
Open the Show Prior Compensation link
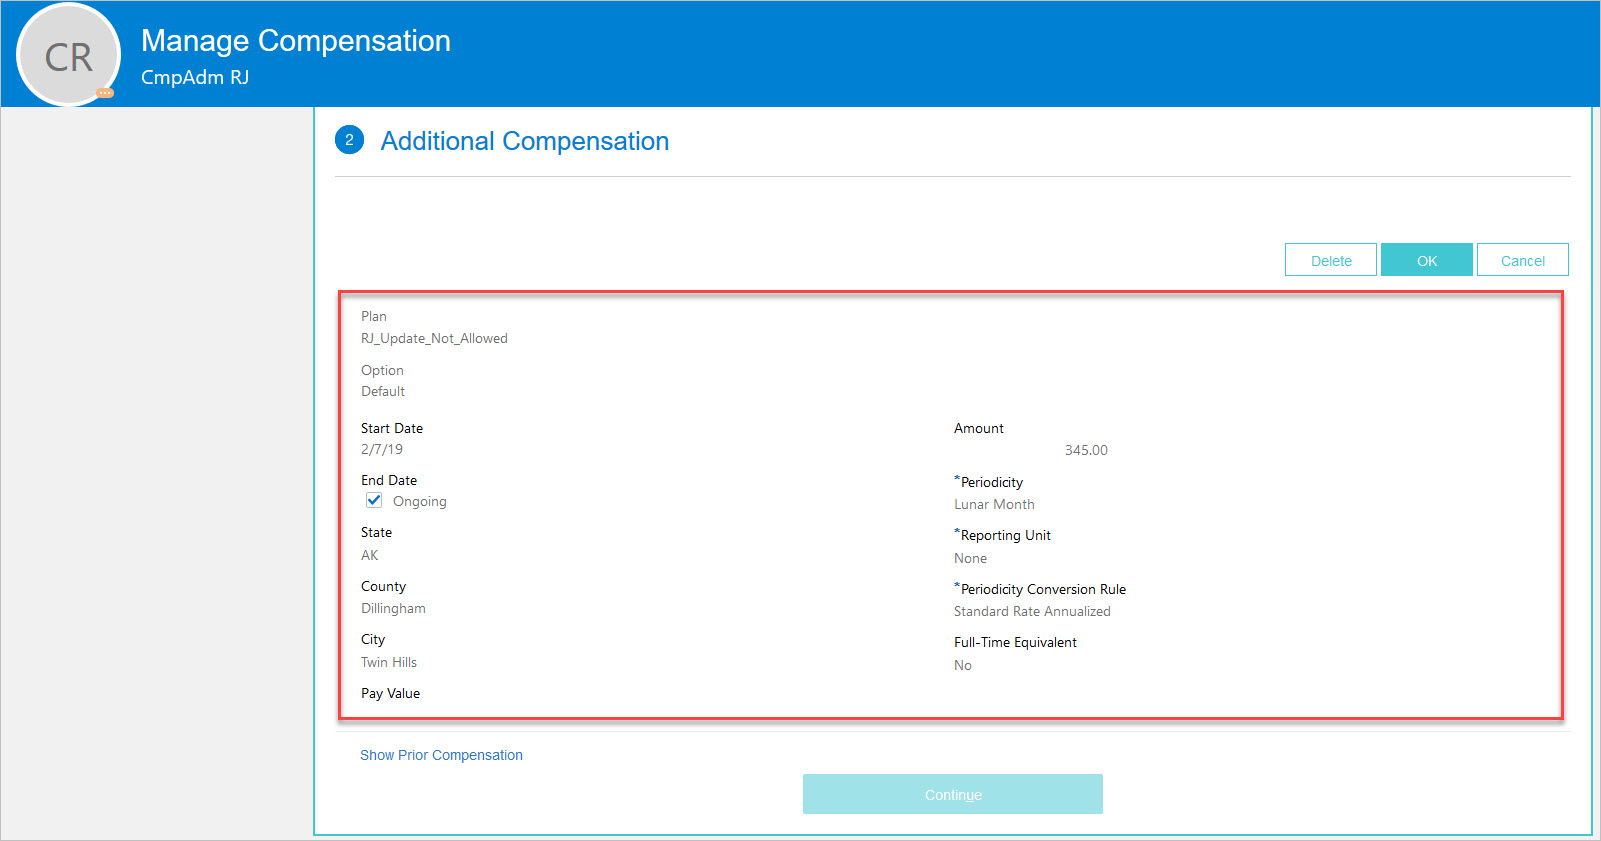tap(441, 755)
